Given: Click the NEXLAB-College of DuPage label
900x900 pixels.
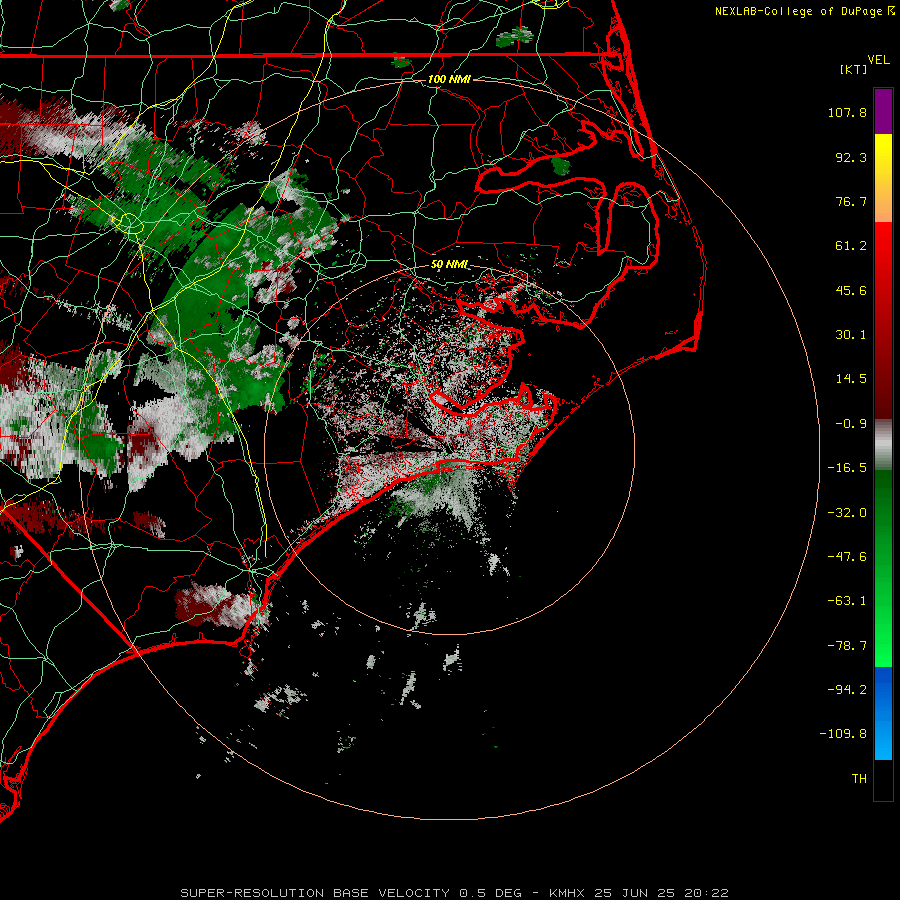Looking at the screenshot, I should pos(799,11).
